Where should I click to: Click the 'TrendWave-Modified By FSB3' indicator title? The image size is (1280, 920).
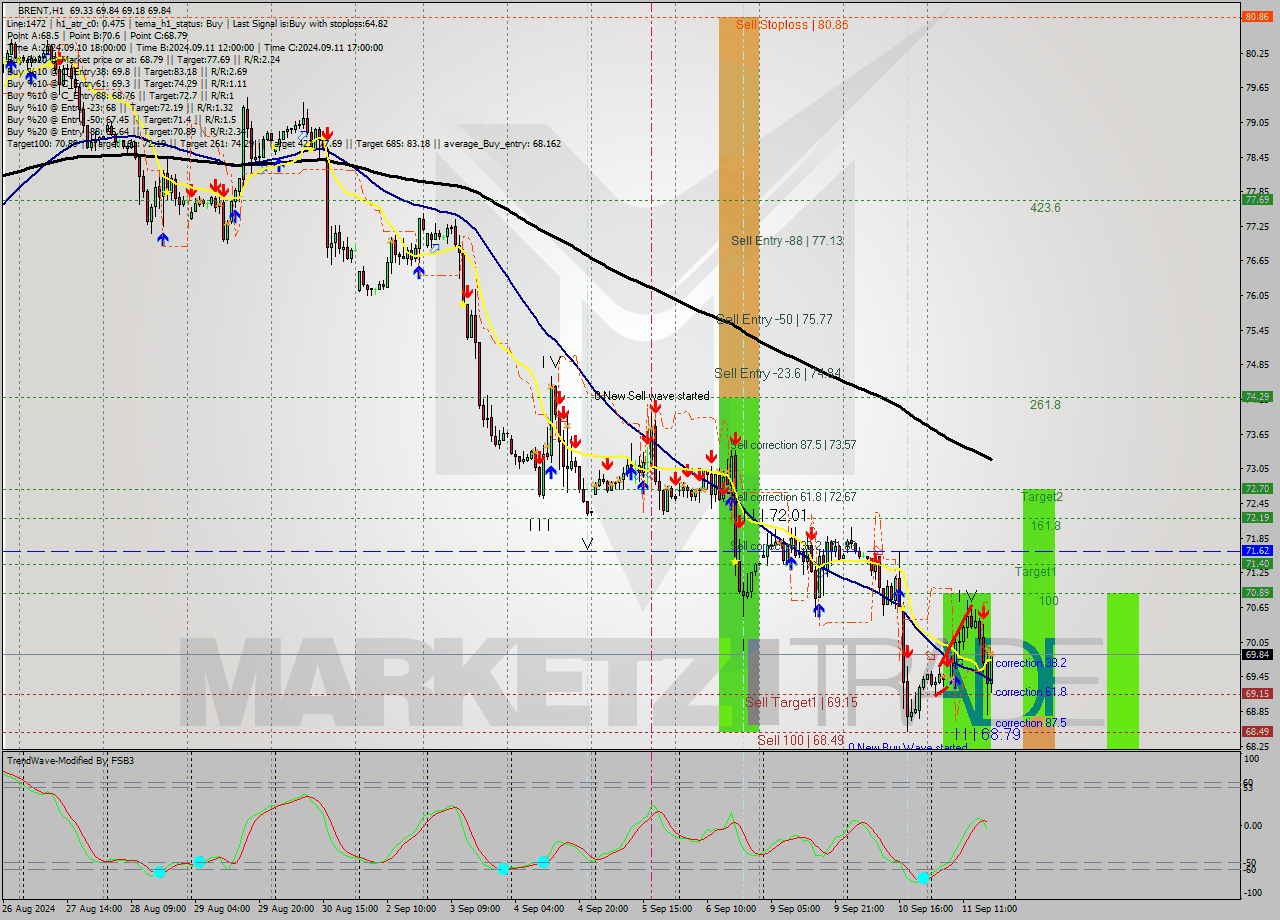71,761
